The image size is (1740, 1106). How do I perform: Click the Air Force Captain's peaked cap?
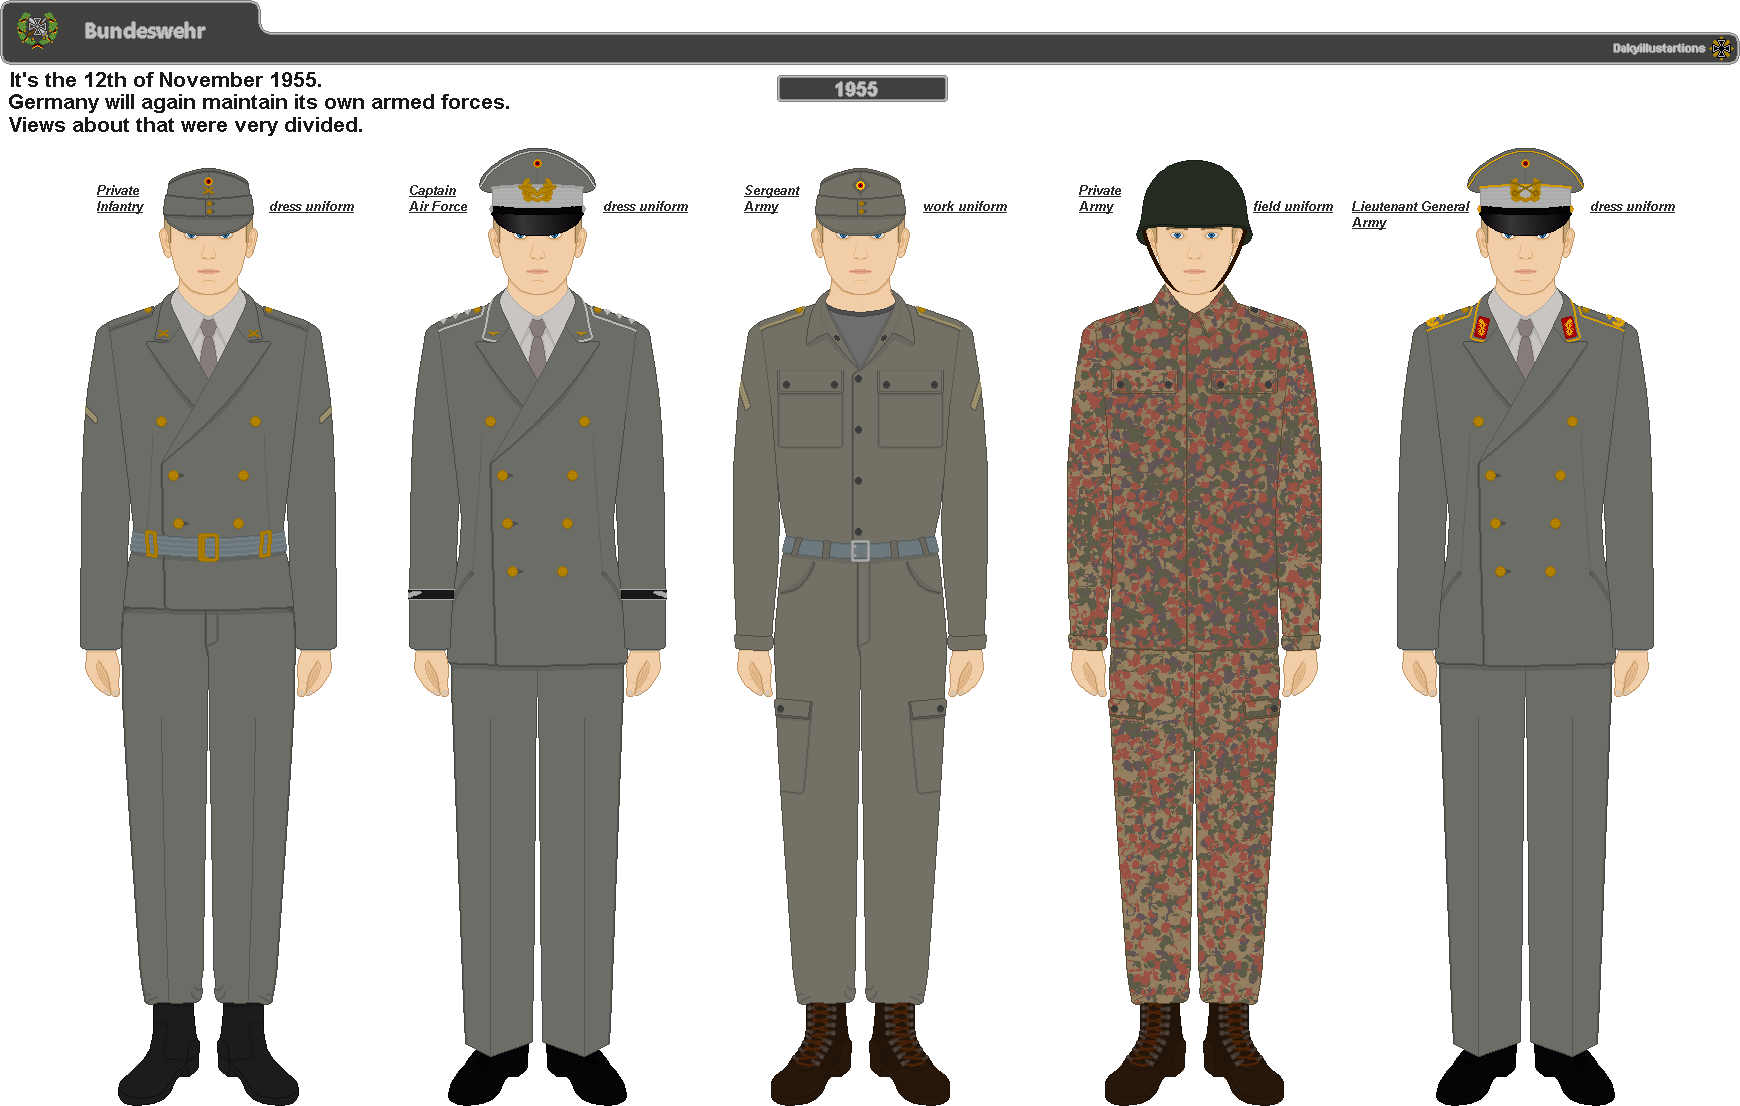(x=537, y=192)
